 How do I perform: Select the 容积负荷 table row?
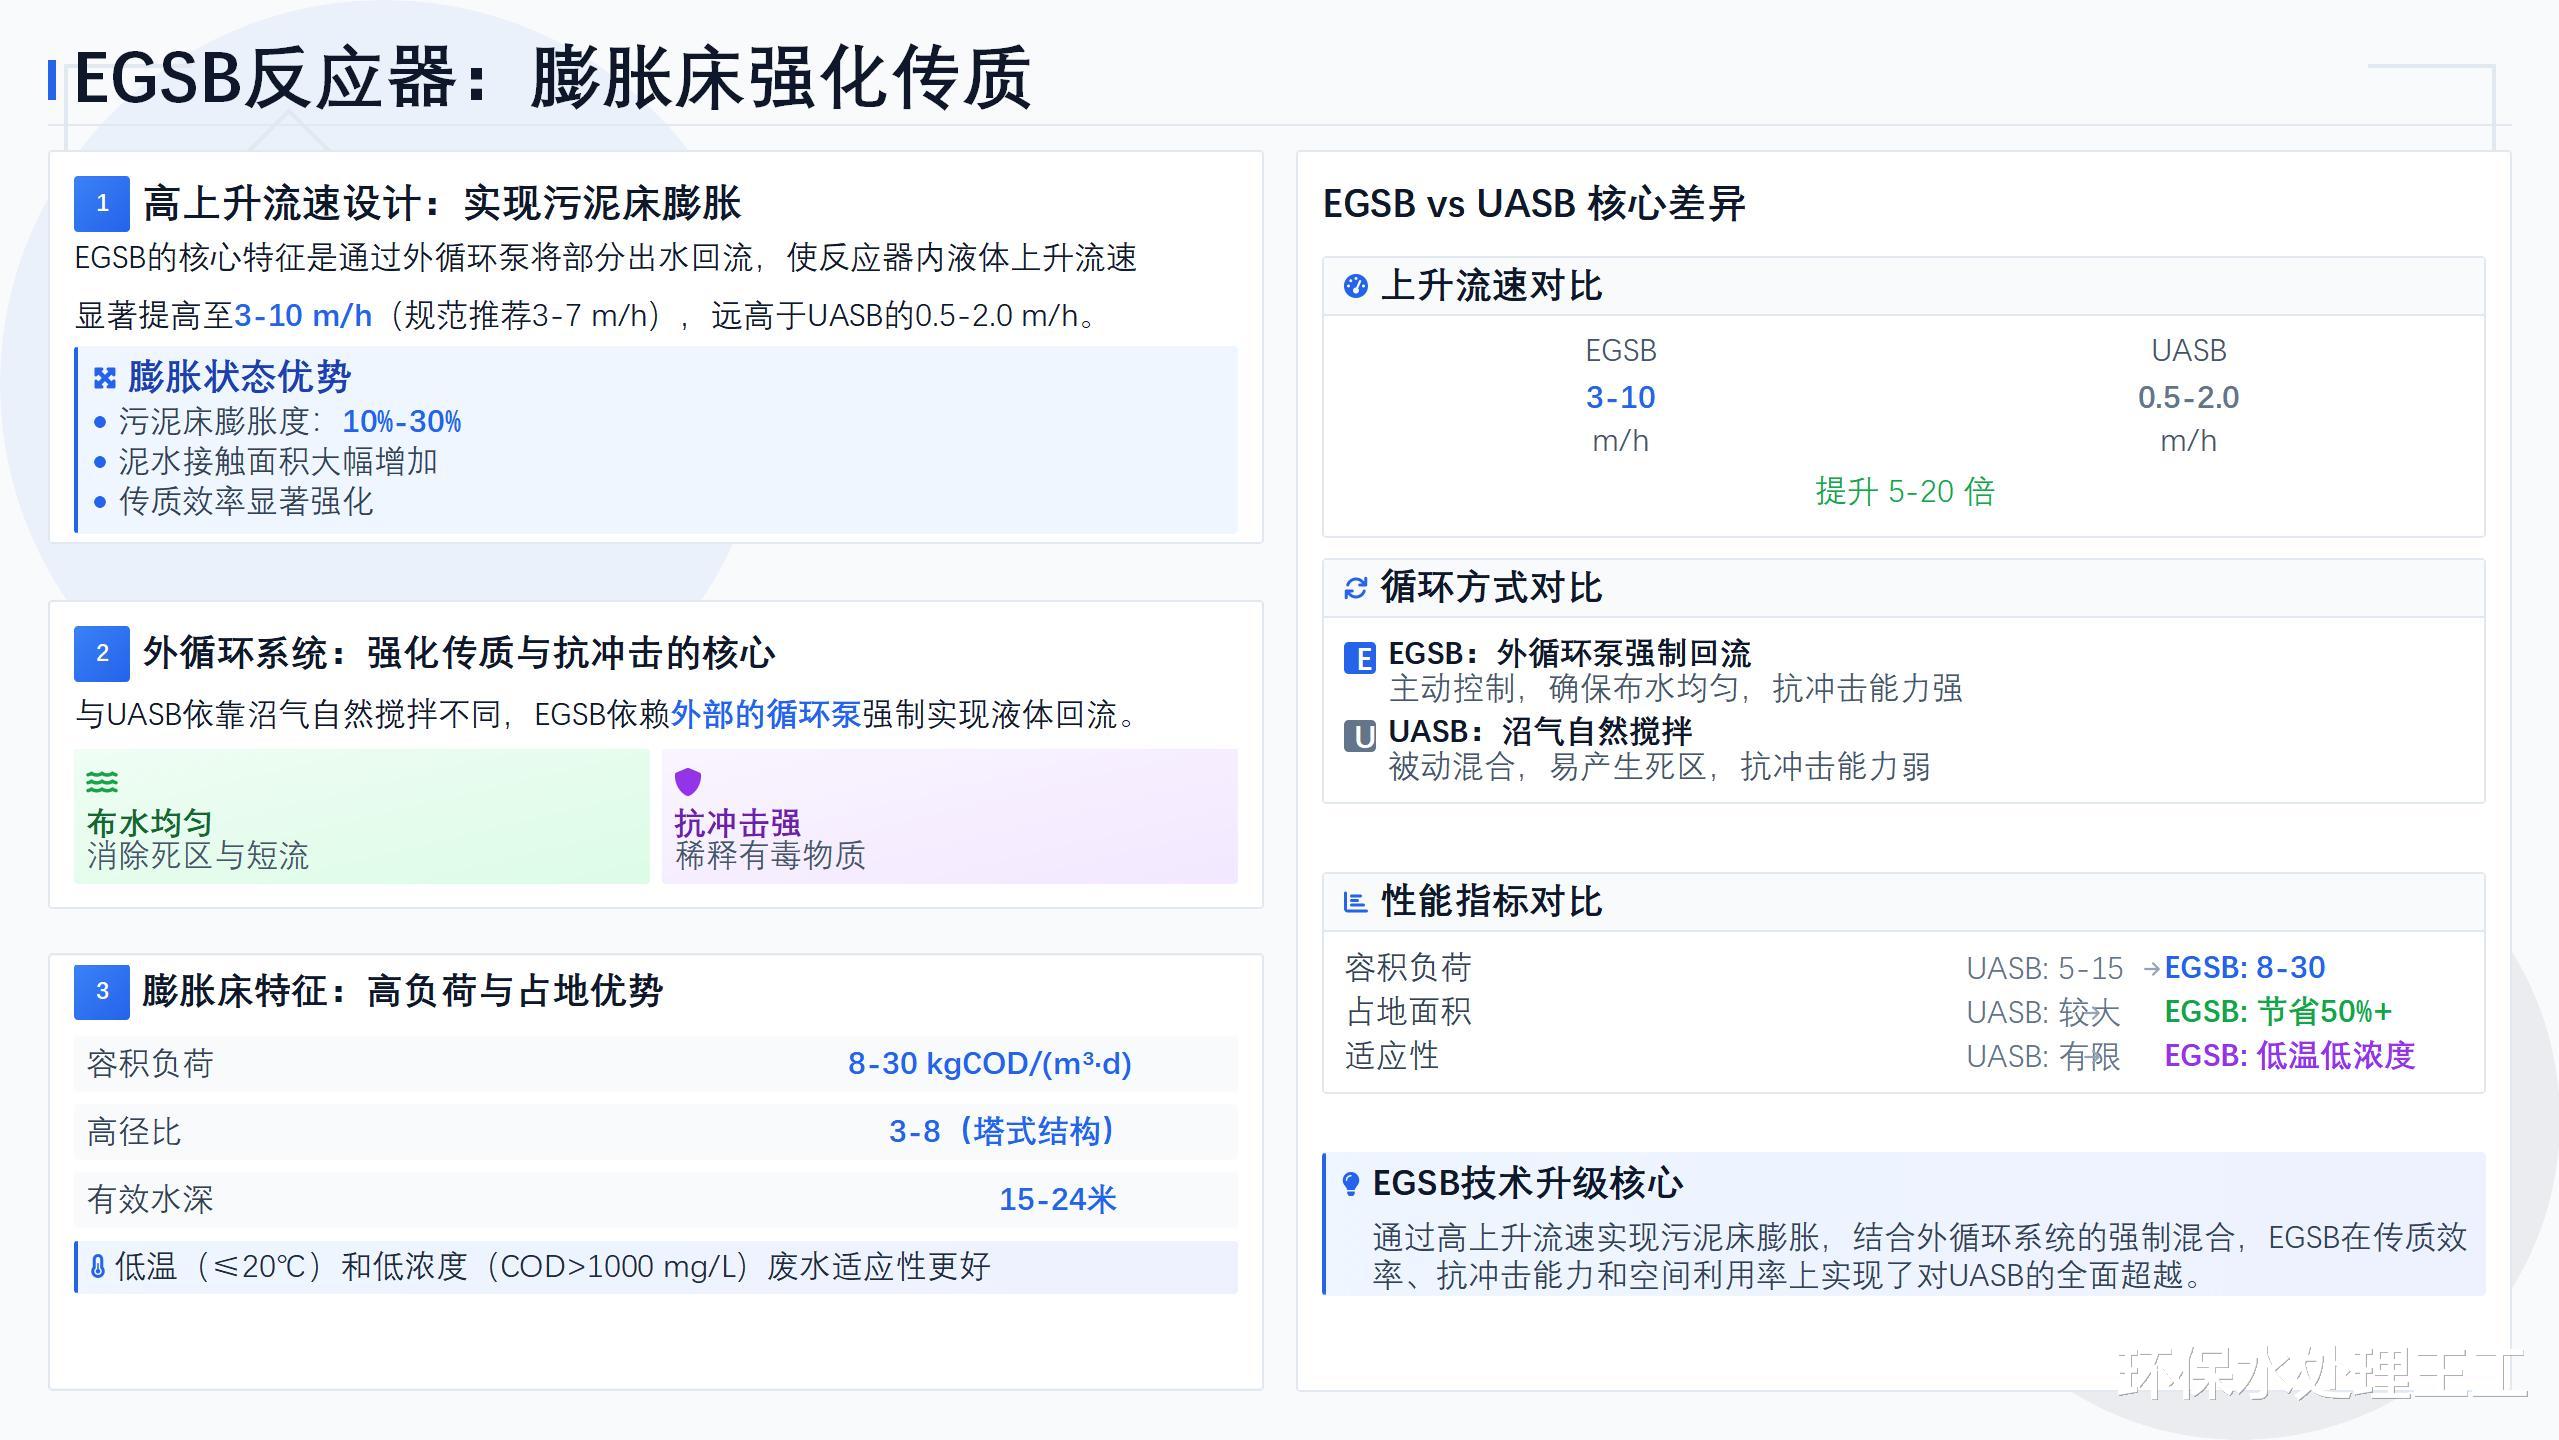click(655, 1063)
